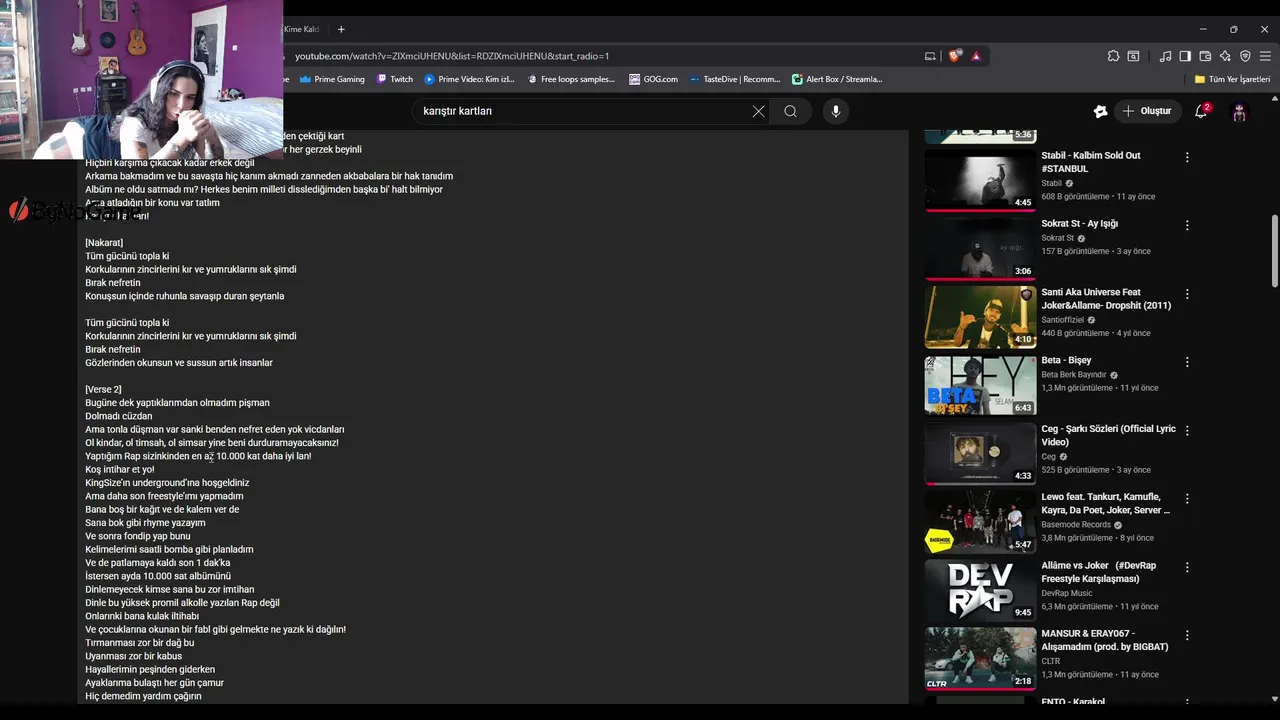Open the Prime Video bookmark
Viewport: 1280px width, 720px height.
[469, 79]
